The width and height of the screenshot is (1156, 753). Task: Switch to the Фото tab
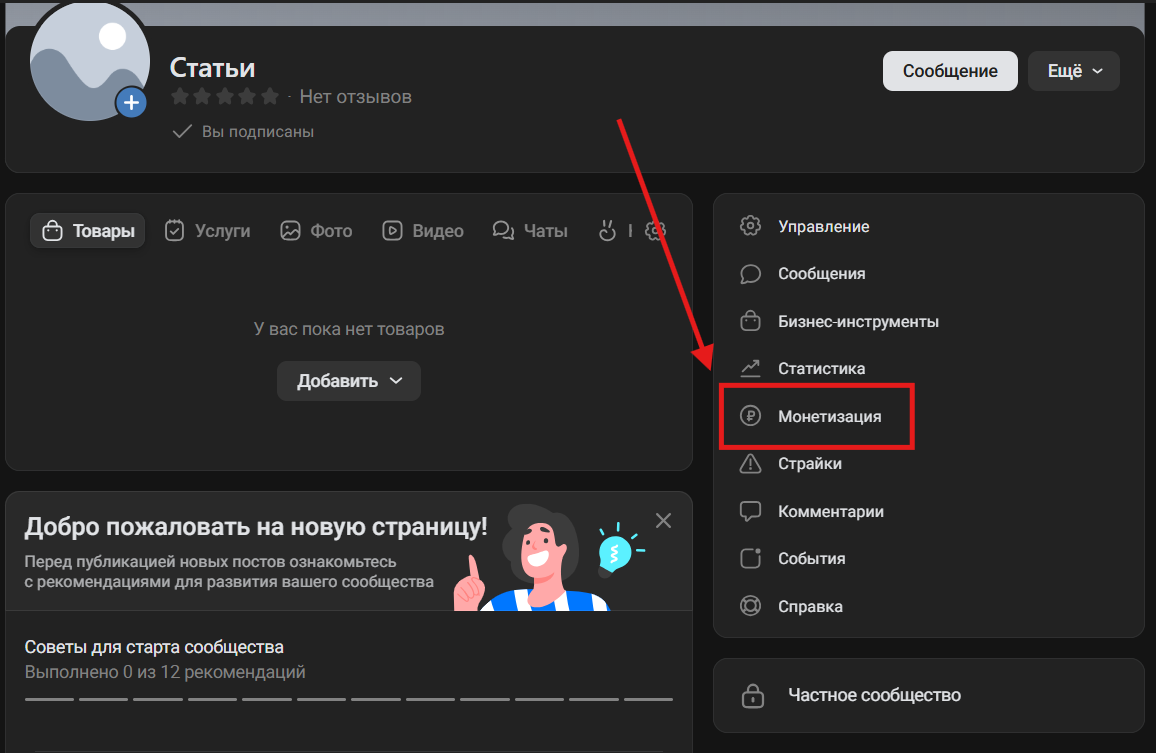click(x=316, y=230)
